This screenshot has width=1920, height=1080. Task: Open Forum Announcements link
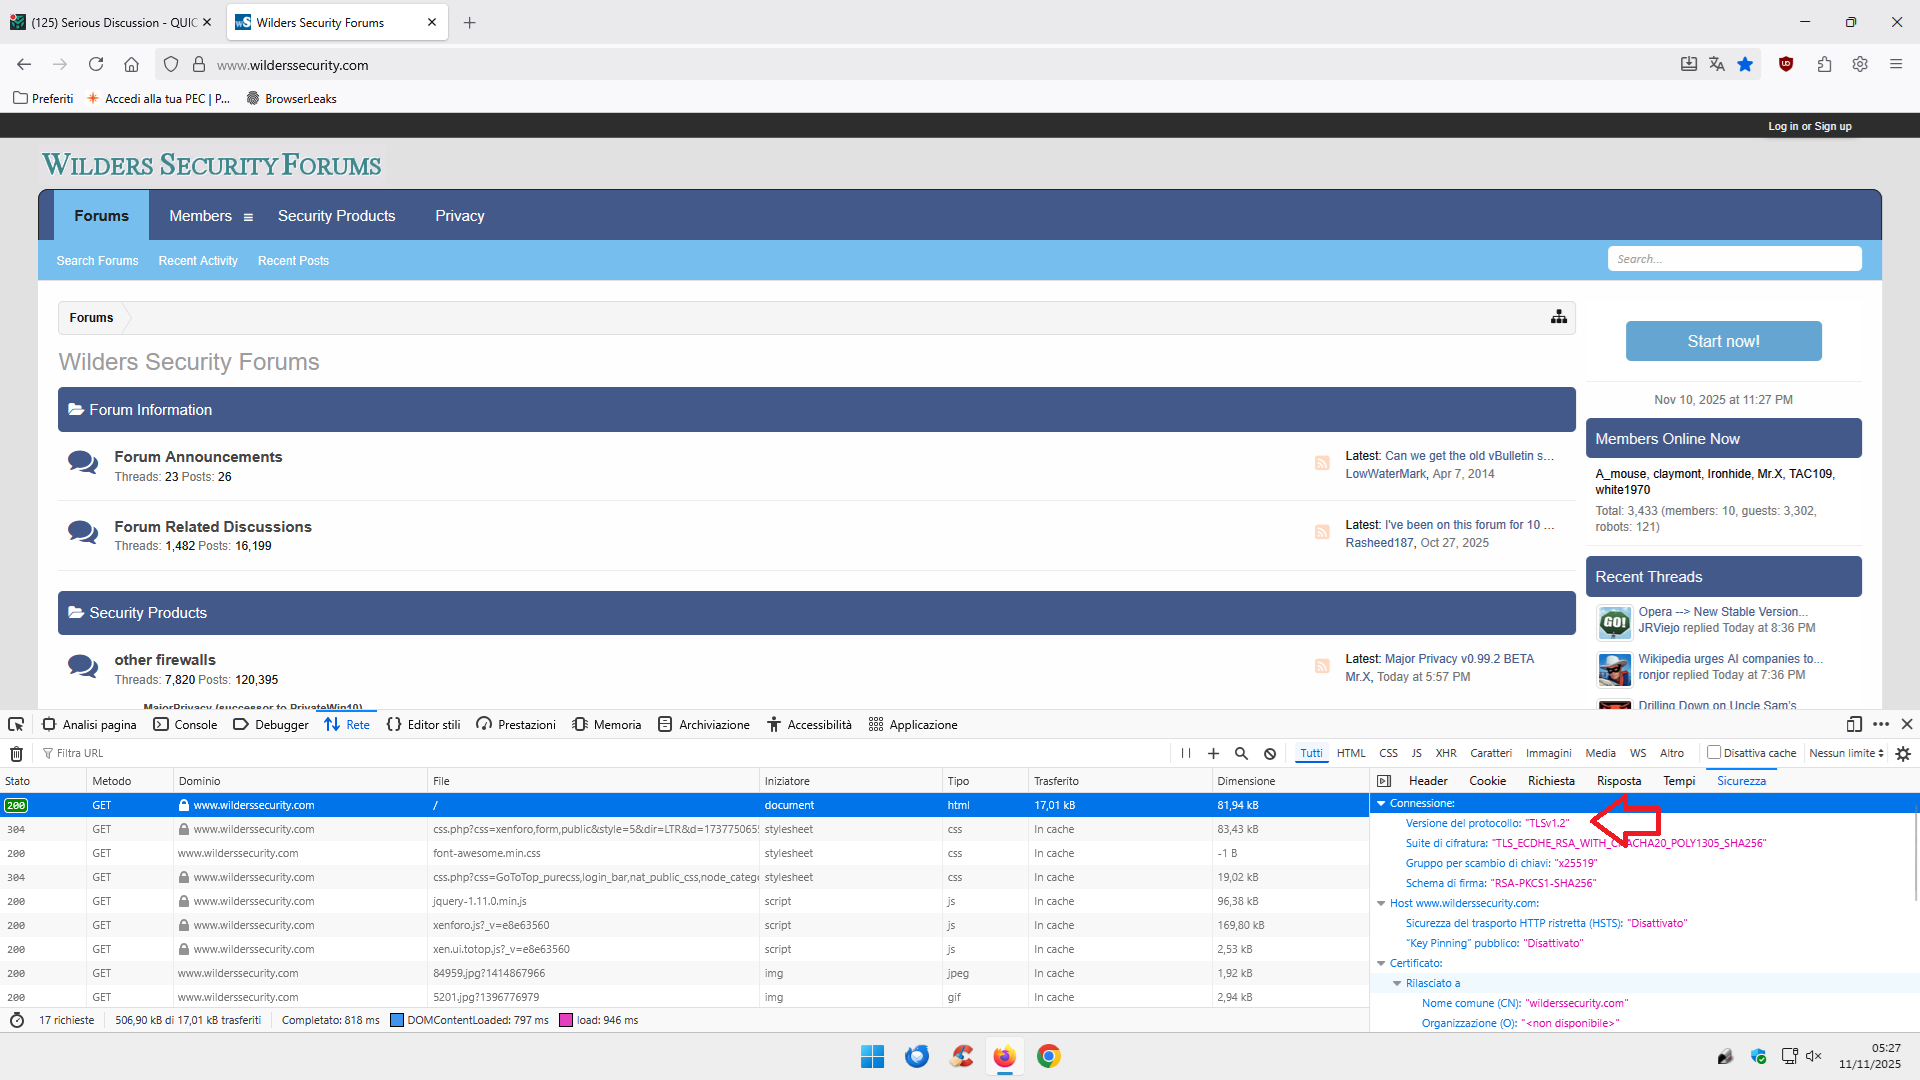(x=198, y=457)
